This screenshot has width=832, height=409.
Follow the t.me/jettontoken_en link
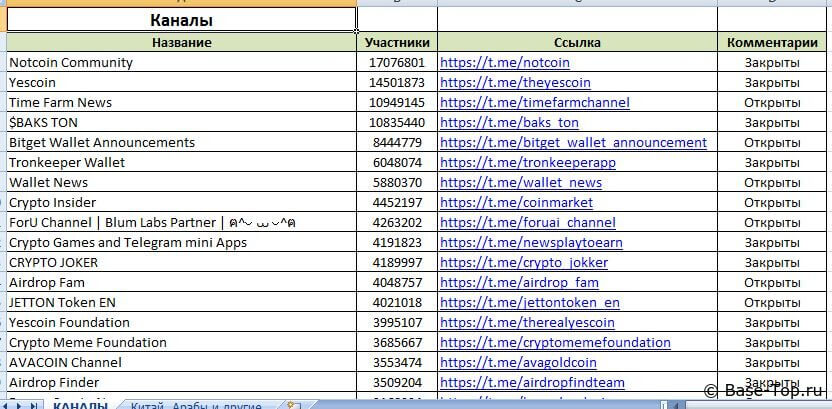(x=529, y=302)
